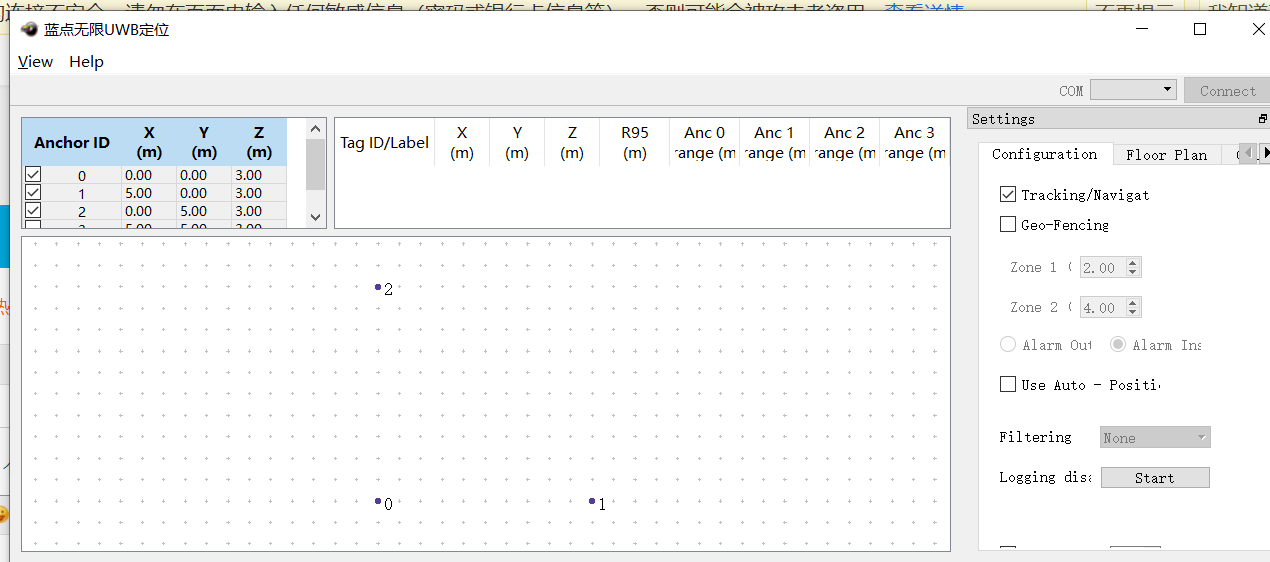The height and width of the screenshot is (562, 1270).
Task: Switch to the Floor Plan tab
Action: click(x=1166, y=154)
